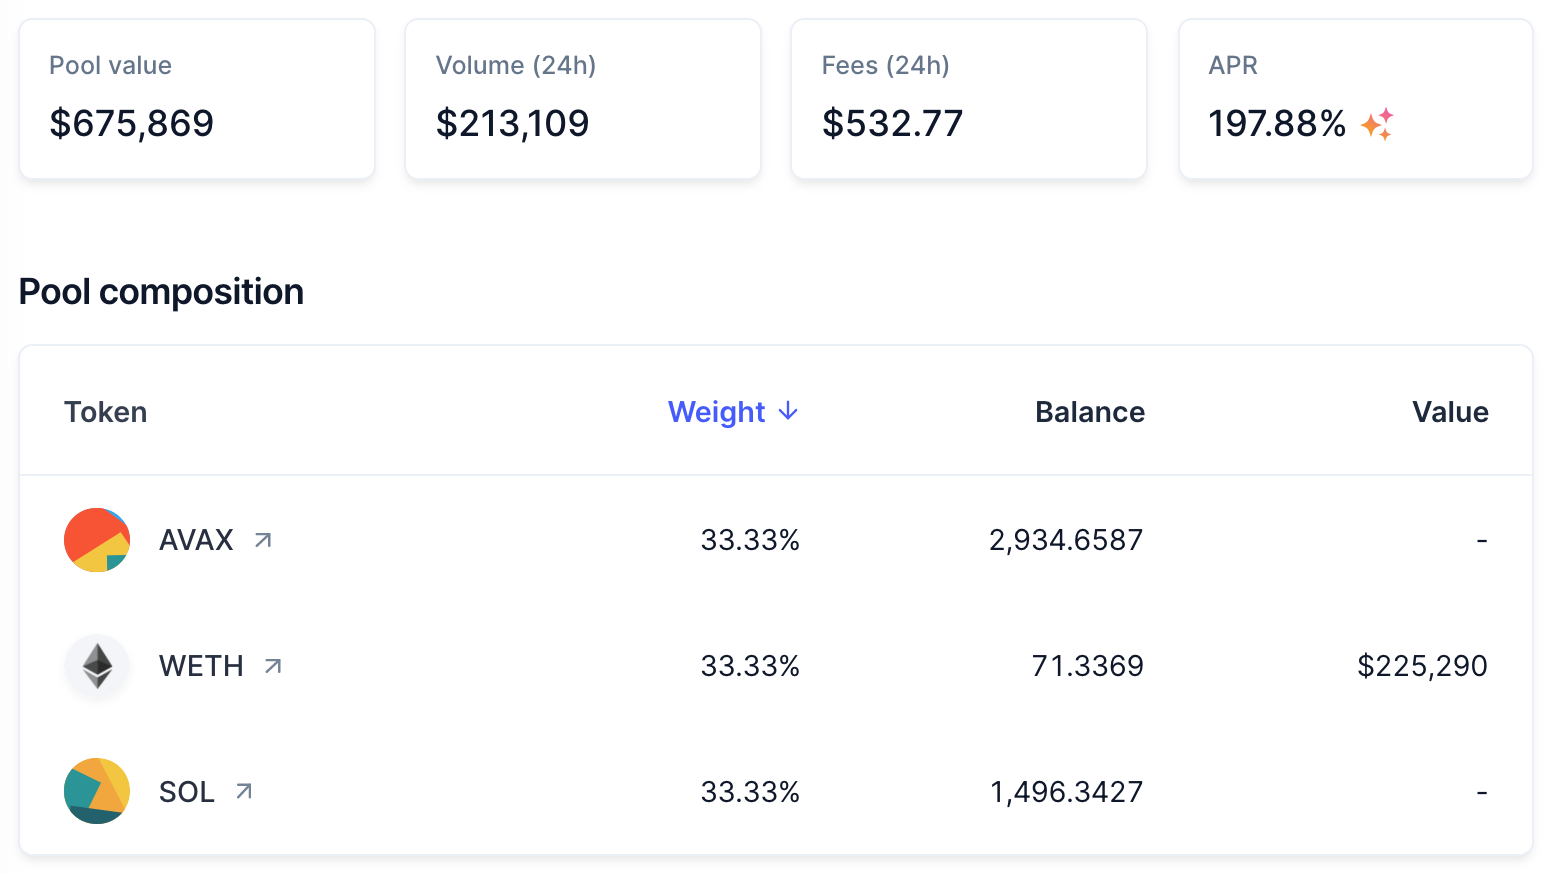Sort the table by Weight column

point(732,412)
